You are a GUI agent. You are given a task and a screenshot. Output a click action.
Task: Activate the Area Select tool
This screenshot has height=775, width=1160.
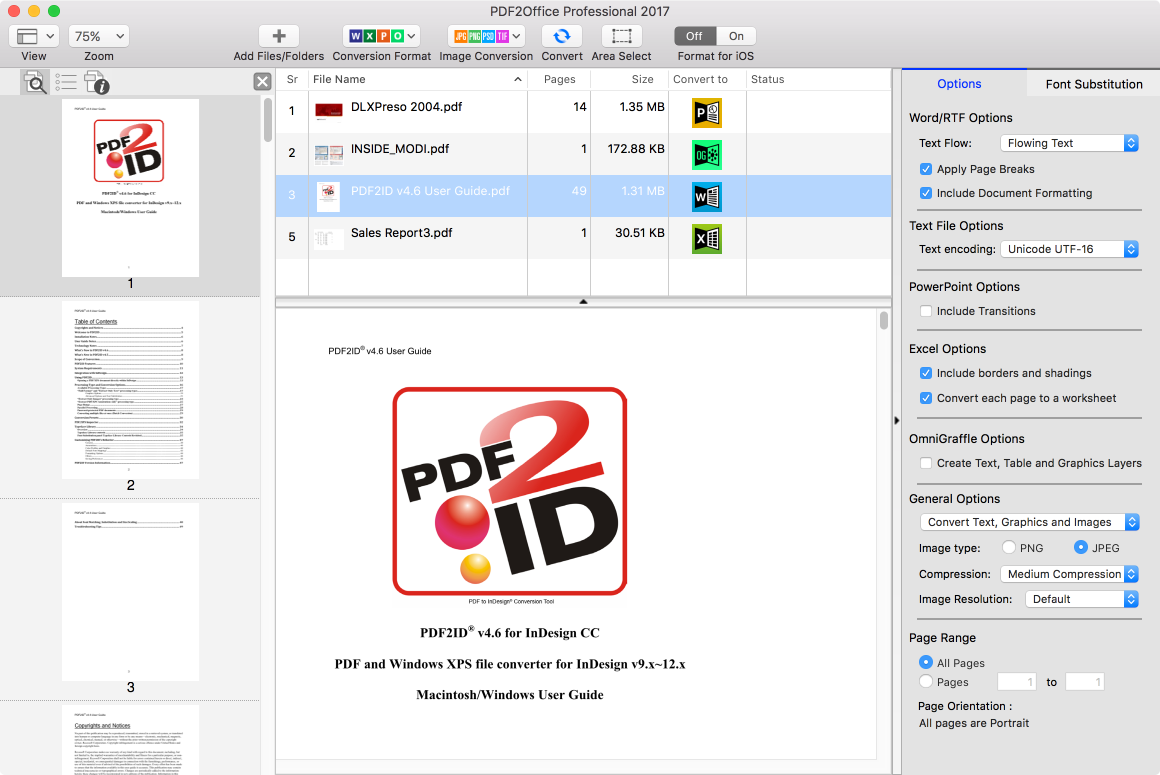621,36
